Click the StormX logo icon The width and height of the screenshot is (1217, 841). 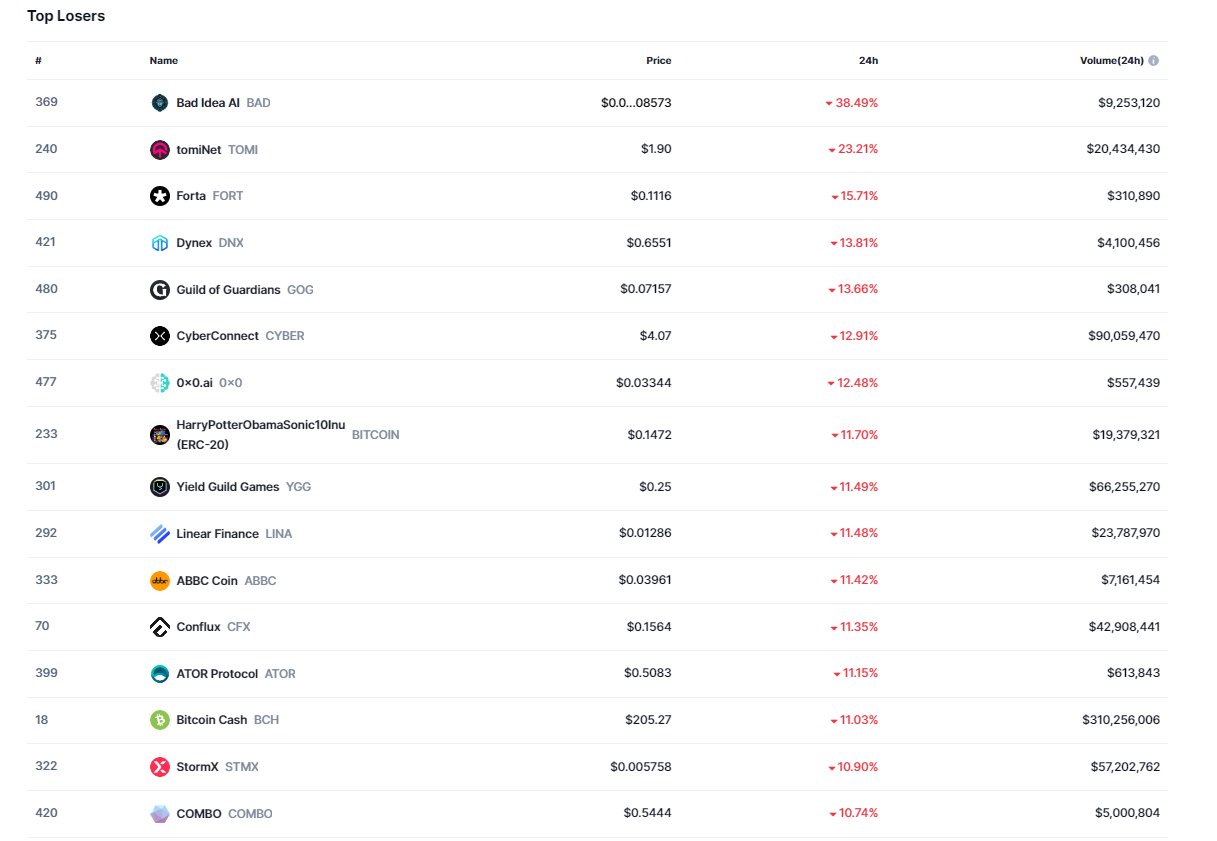[x=160, y=767]
